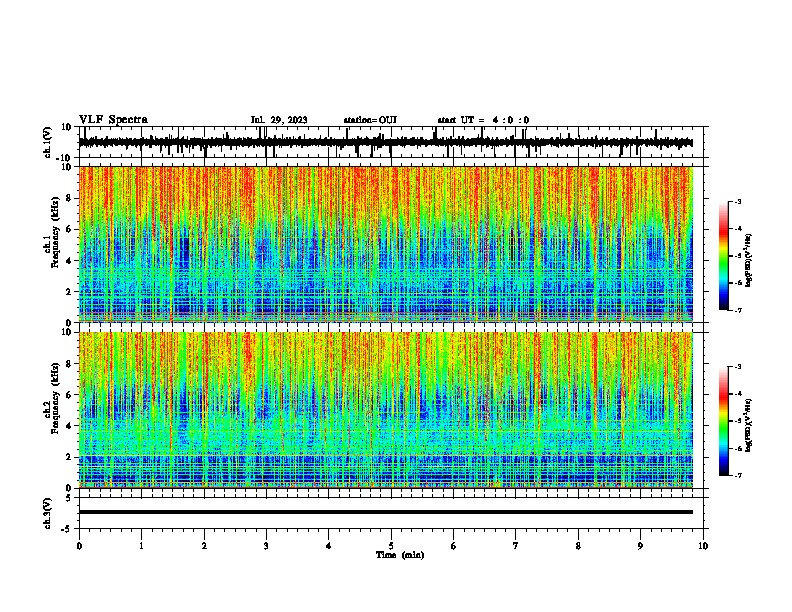Click the ch.1 log PSD color bar
Viewport: 792px width, 612px height.
pyautogui.click(x=724, y=256)
